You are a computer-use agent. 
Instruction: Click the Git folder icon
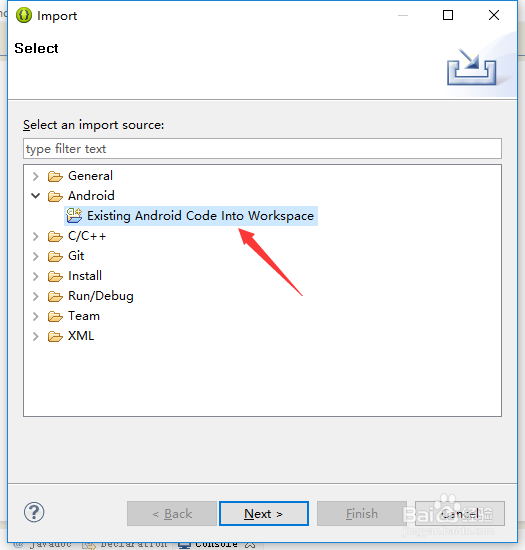pos(55,256)
